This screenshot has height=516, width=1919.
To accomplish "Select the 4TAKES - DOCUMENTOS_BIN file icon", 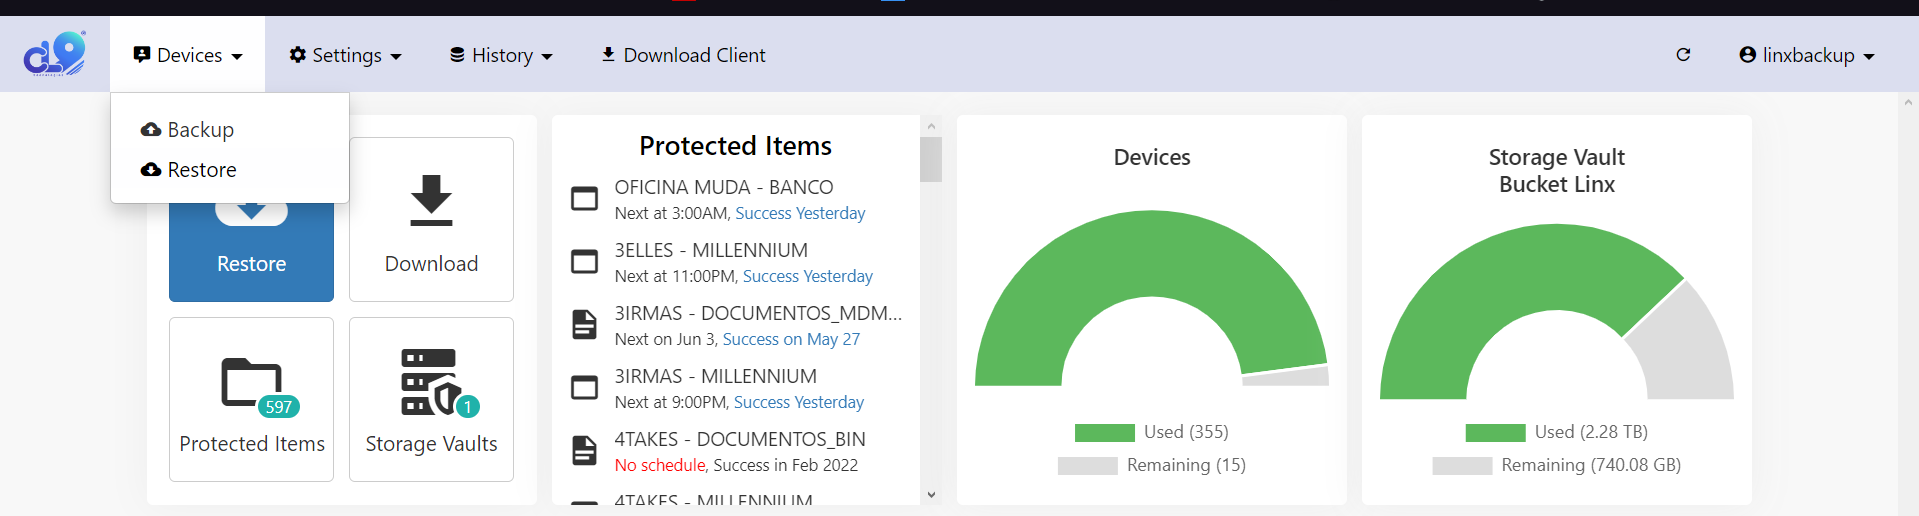I will pos(584,451).
